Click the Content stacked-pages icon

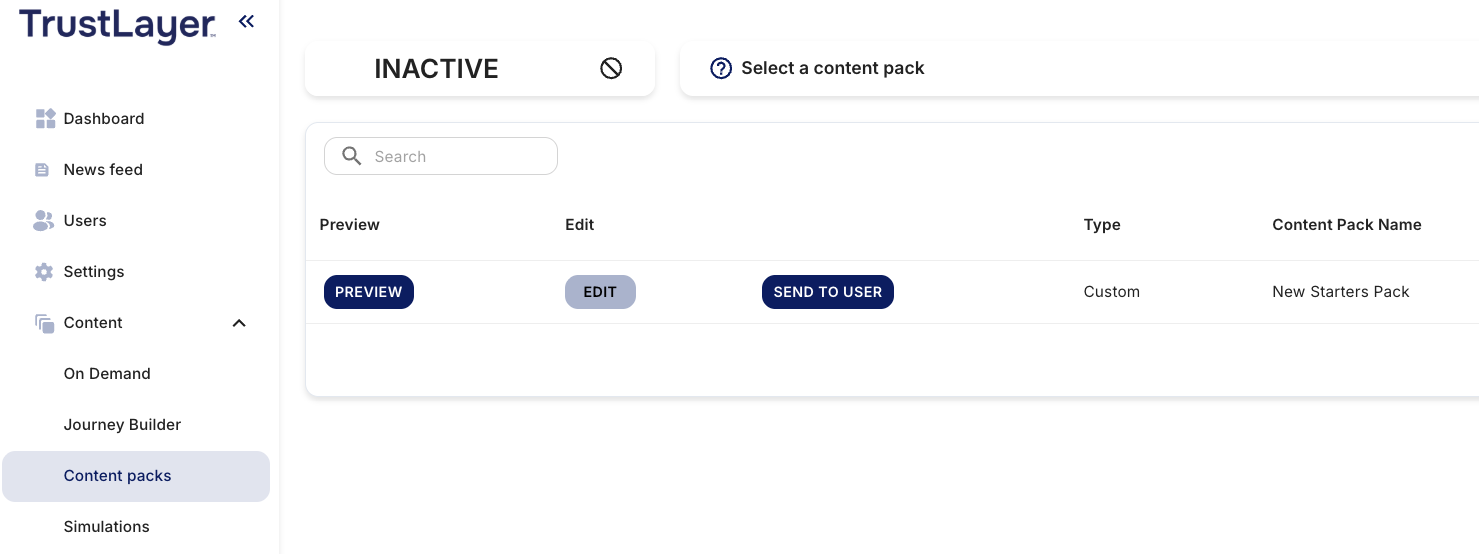44,323
